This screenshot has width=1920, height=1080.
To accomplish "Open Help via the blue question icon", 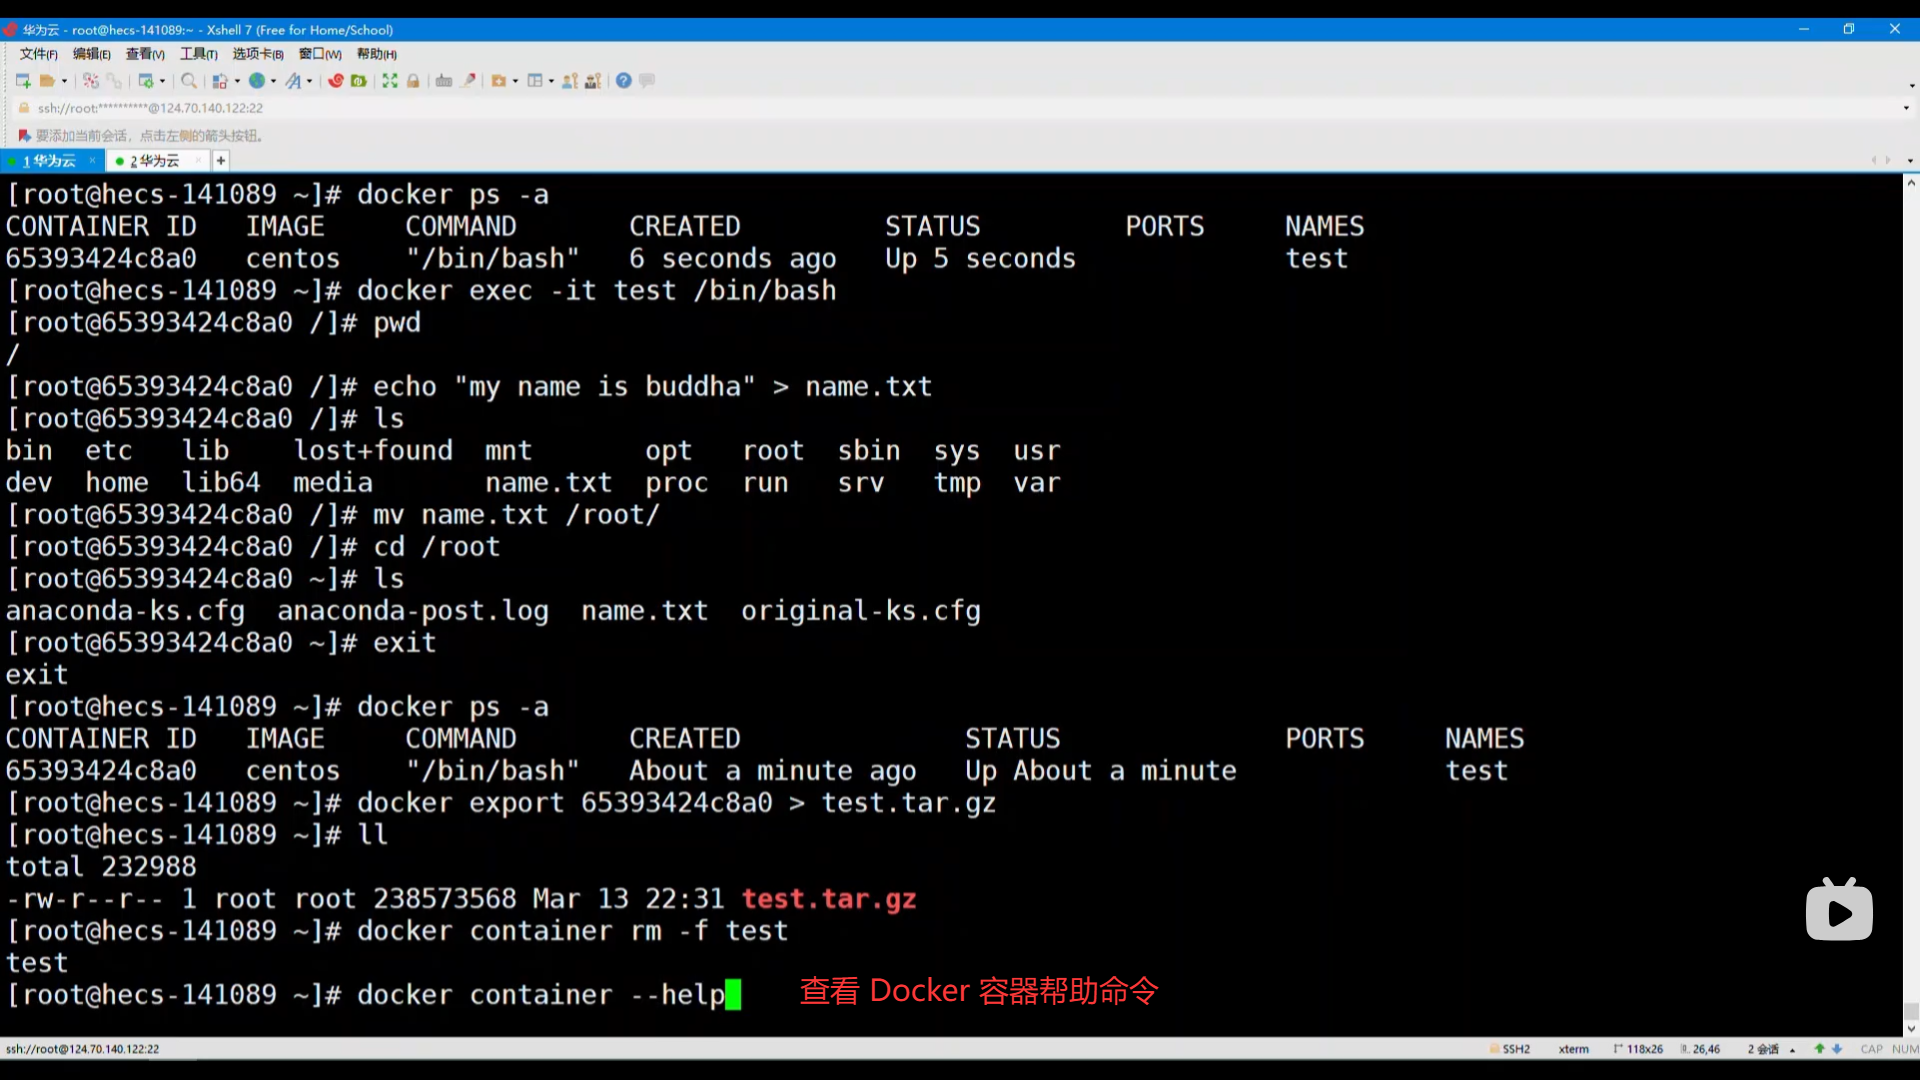I will tap(623, 81).
